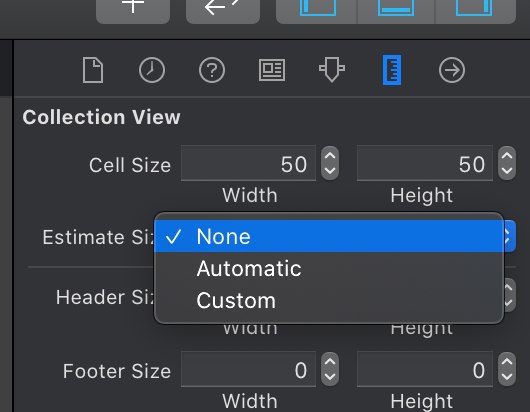
Task: Toggle the bottom debug area panel
Action: [396, 8]
